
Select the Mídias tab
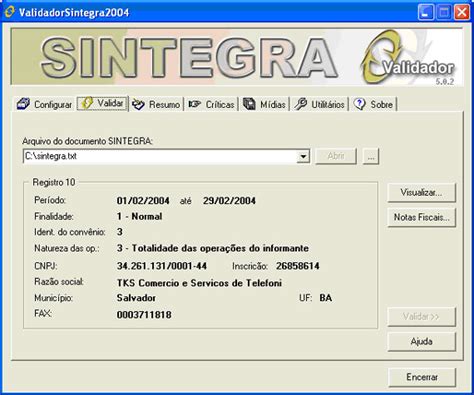[264, 104]
